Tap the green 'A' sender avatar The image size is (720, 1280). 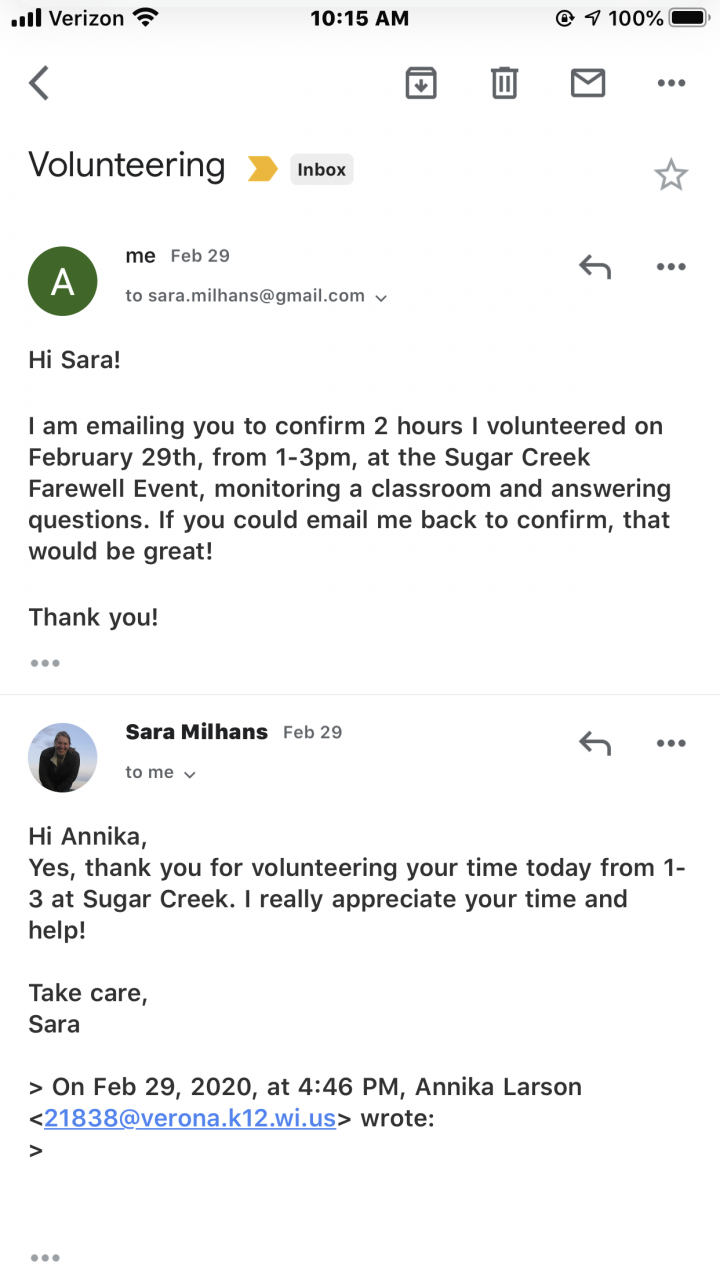tap(62, 282)
